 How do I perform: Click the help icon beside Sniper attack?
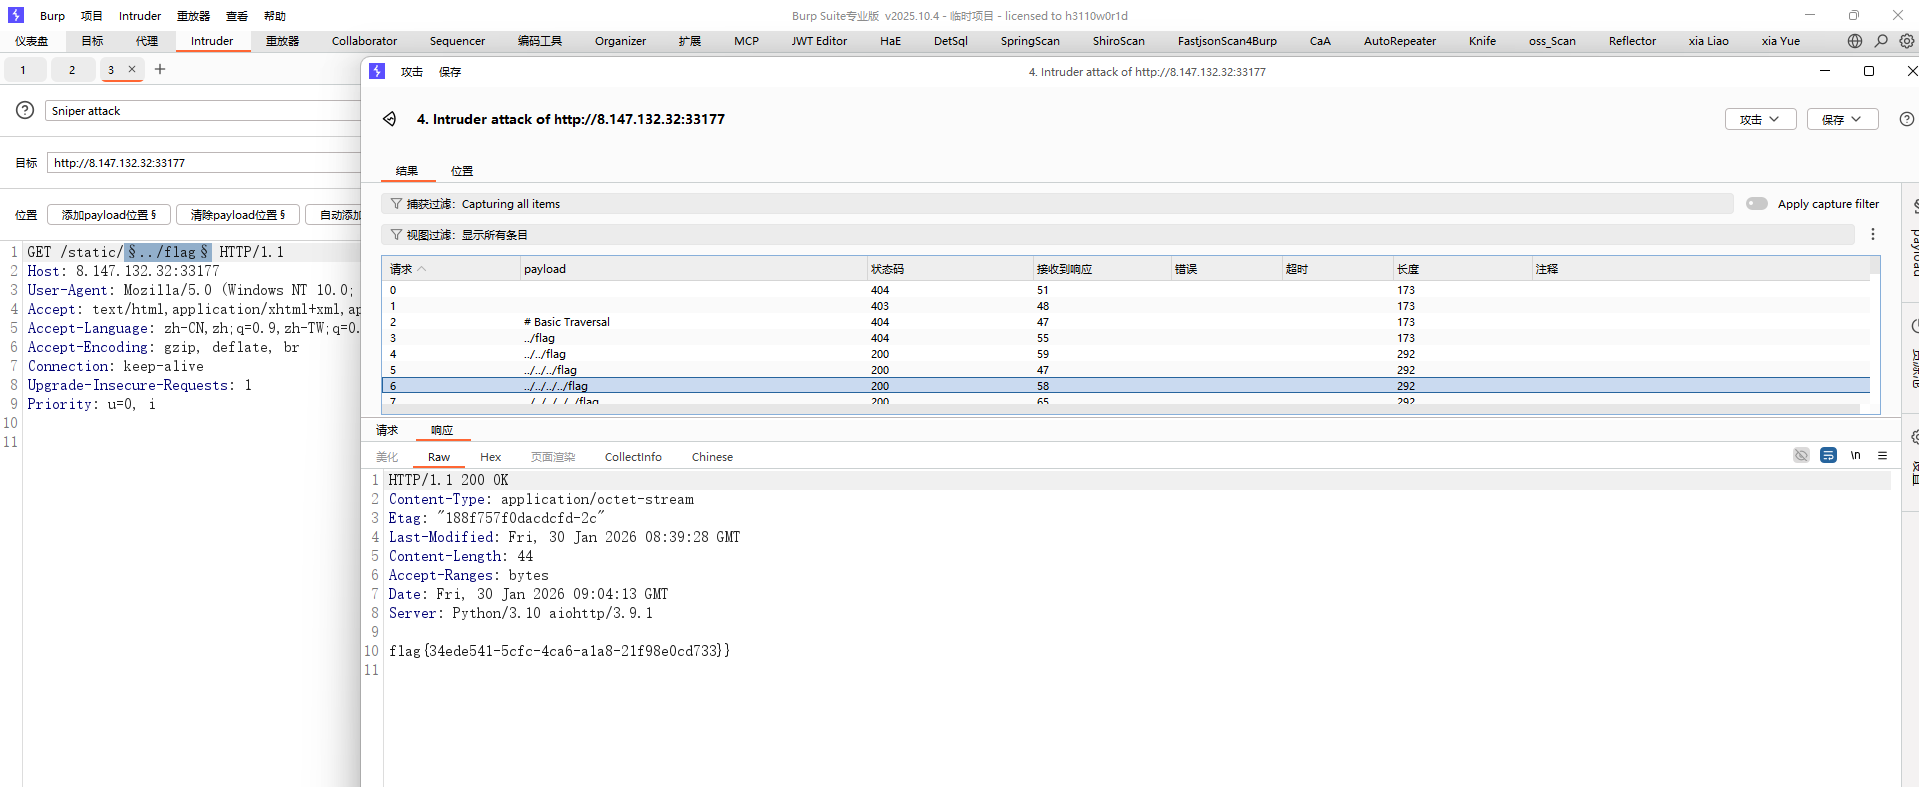pyautogui.click(x=25, y=110)
